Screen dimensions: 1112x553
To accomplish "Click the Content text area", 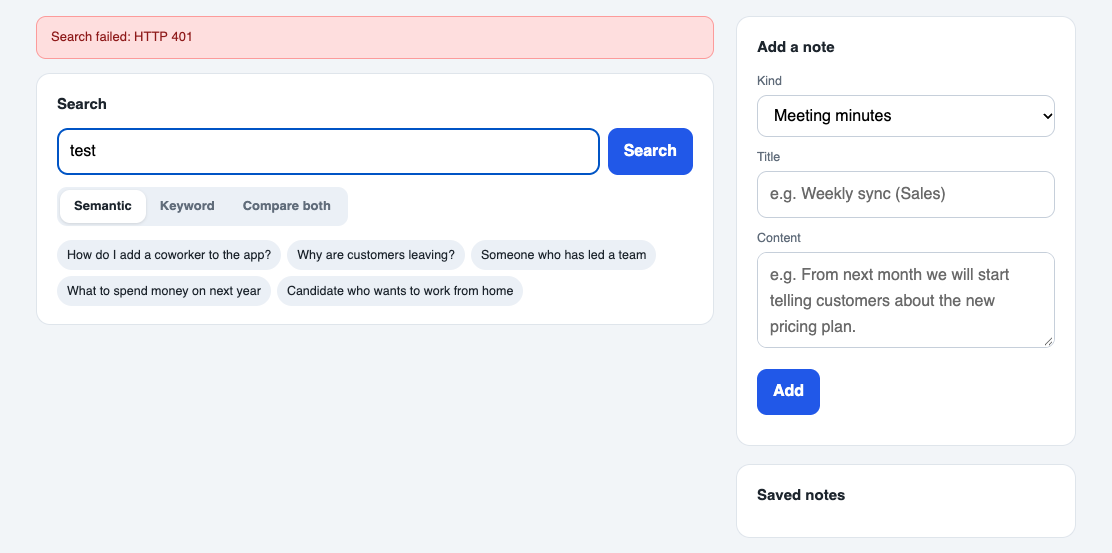I will click(906, 300).
